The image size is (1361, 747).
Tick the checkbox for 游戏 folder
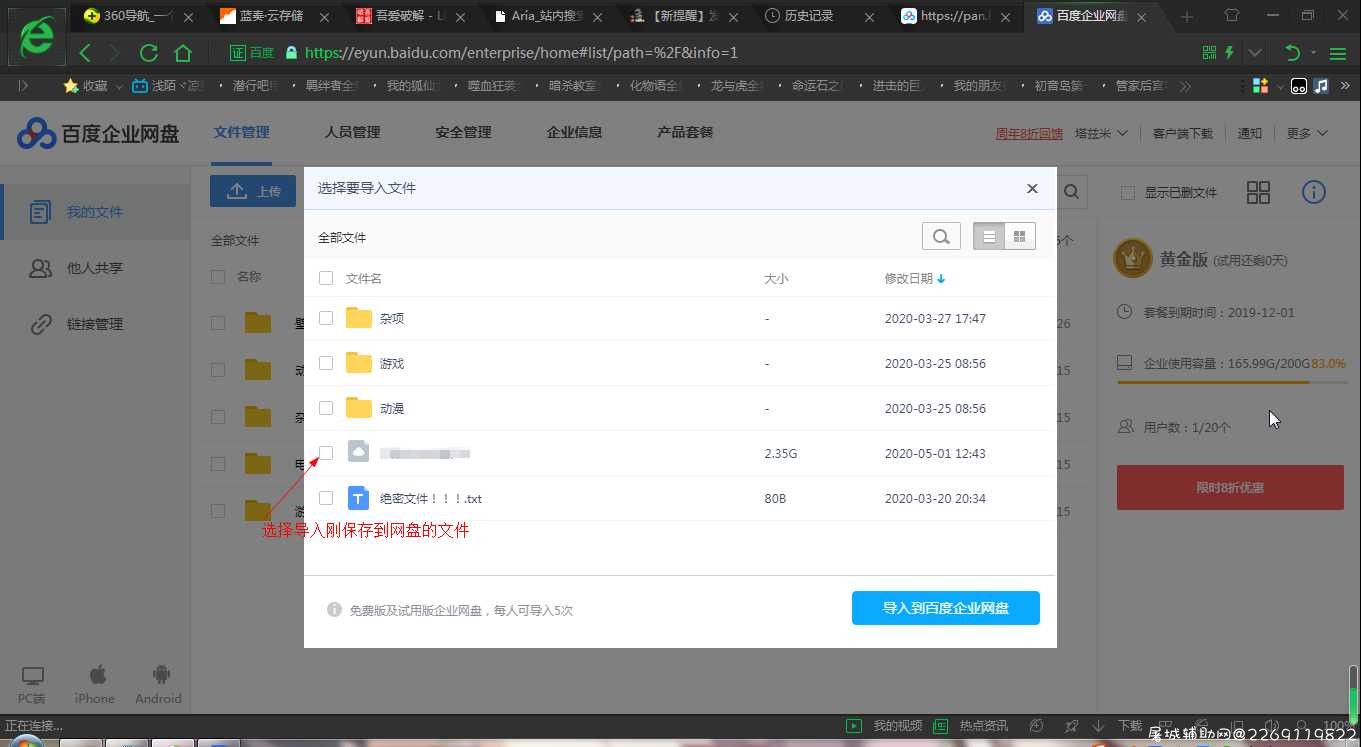point(326,363)
